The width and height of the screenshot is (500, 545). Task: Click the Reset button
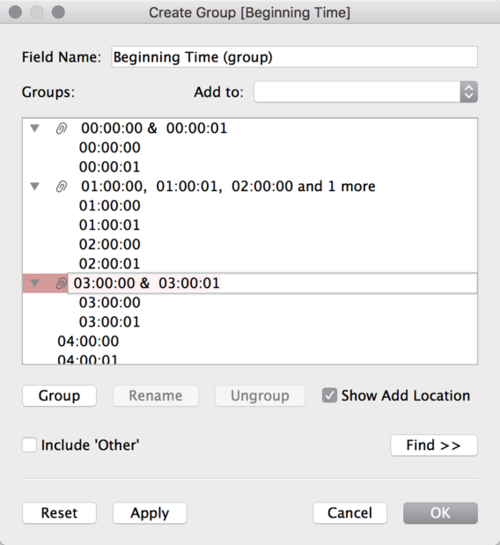(x=59, y=513)
